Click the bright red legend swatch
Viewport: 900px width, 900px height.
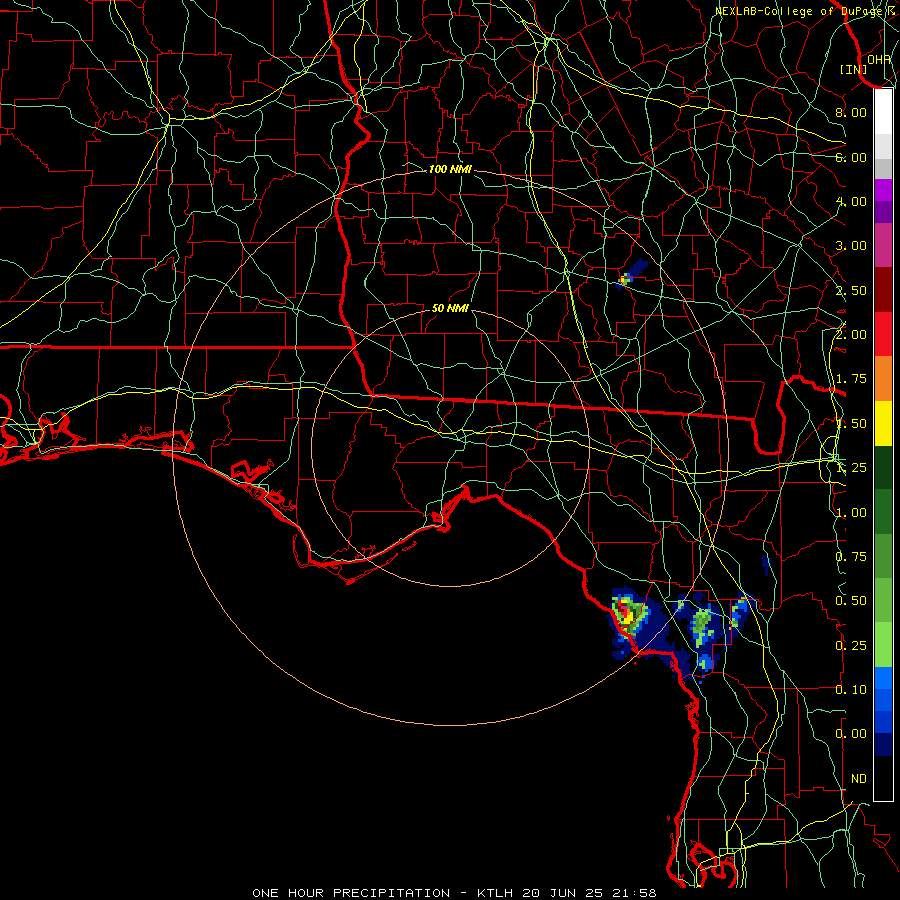coord(883,334)
